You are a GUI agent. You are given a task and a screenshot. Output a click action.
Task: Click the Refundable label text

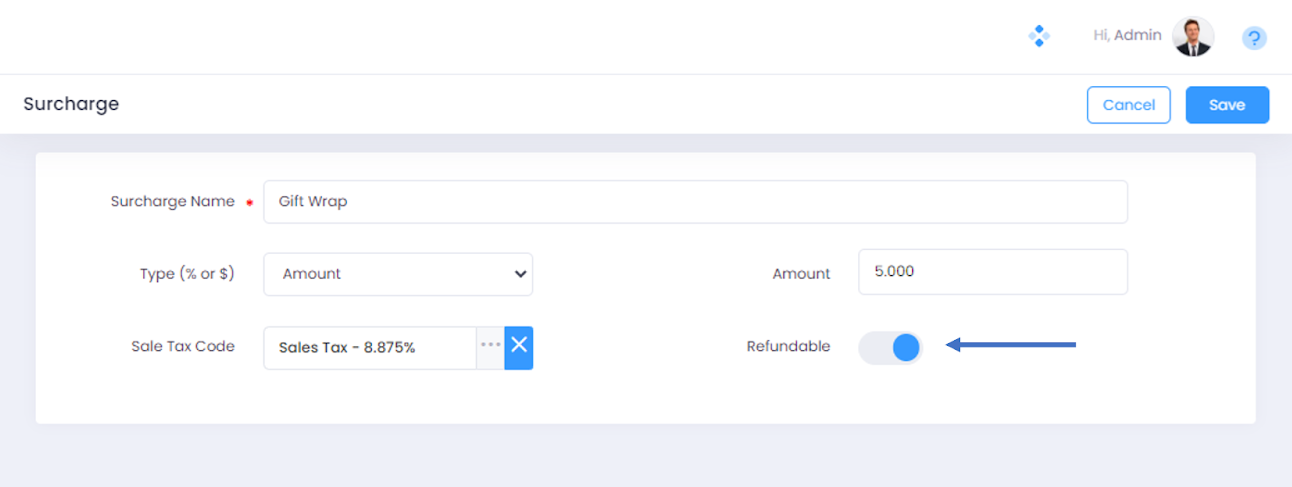788,347
